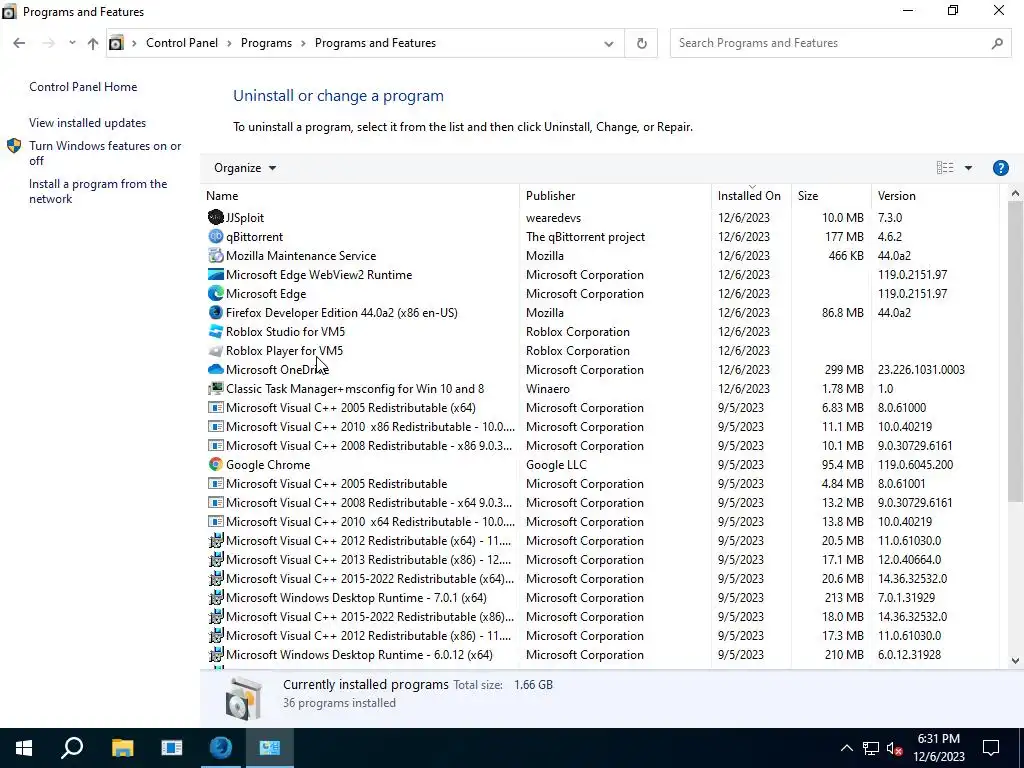Open Install a program from the network
Image resolution: width=1024 pixels, height=768 pixels.
click(98, 191)
